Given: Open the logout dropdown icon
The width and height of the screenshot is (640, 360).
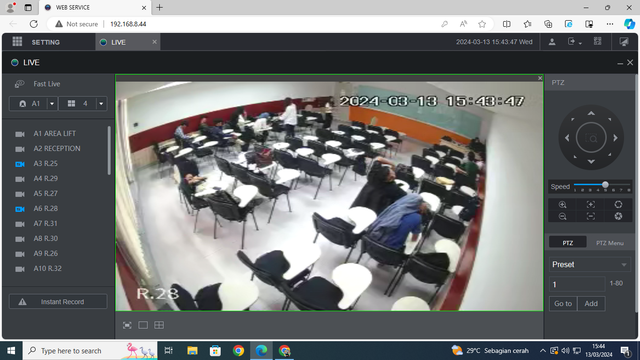Looking at the screenshot, I should point(574,42).
